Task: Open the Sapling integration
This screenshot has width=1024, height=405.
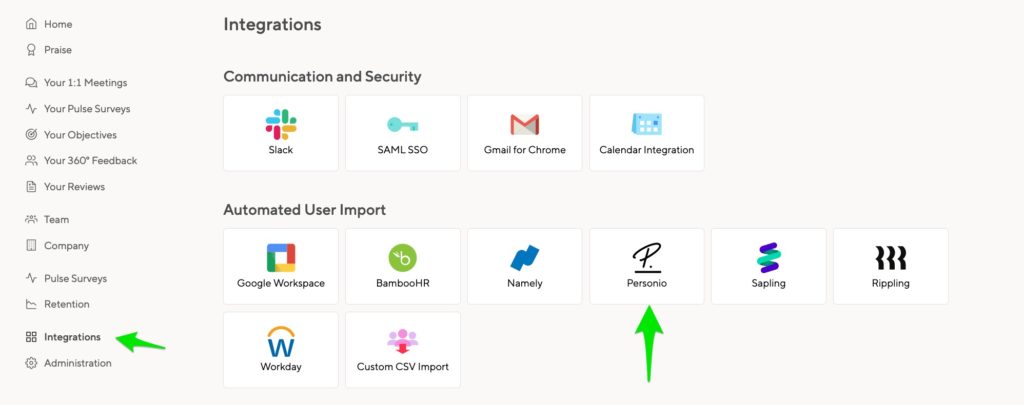Action: [x=769, y=266]
